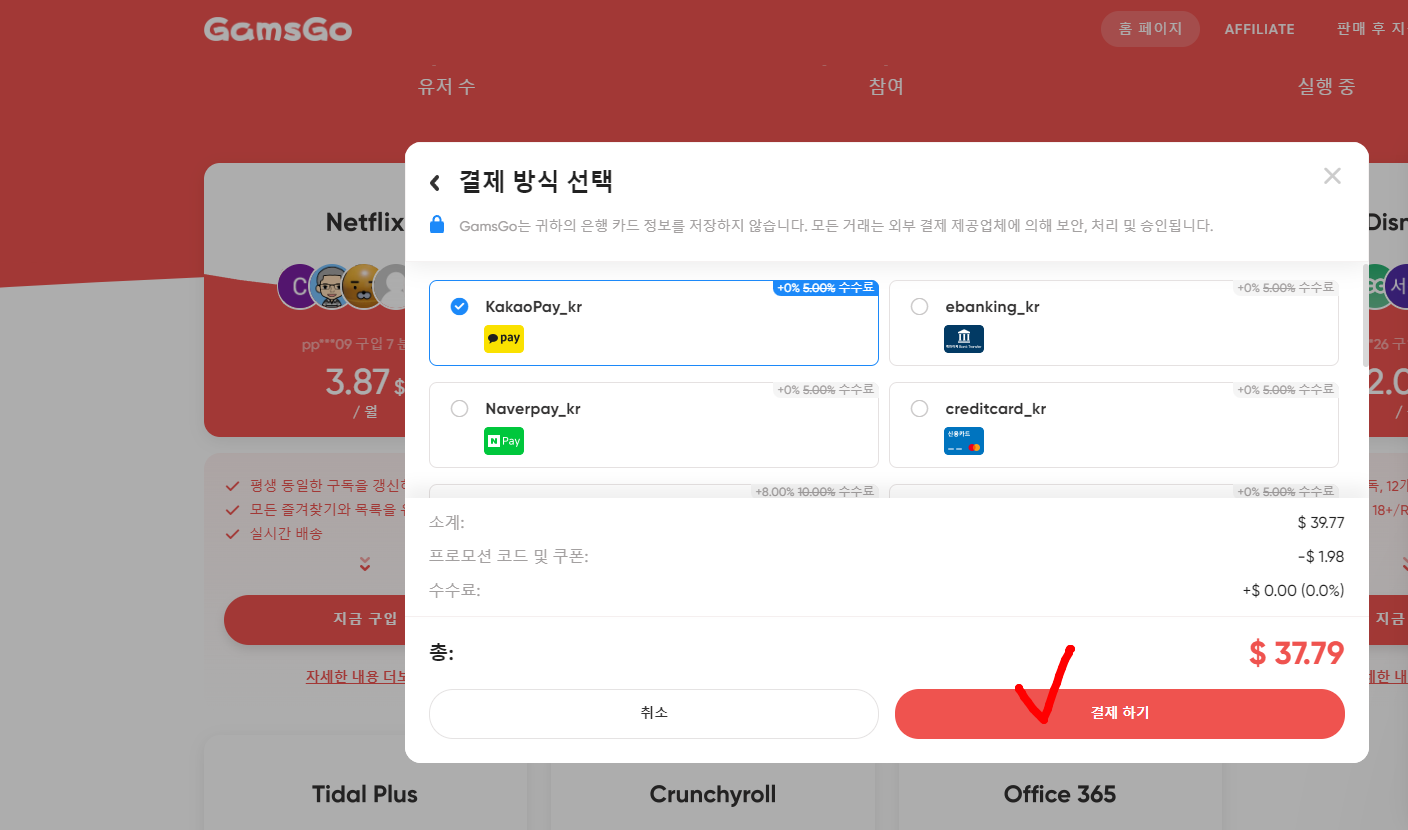Close the payment method dialog
This screenshot has width=1408, height=830.
(1332, 176)
